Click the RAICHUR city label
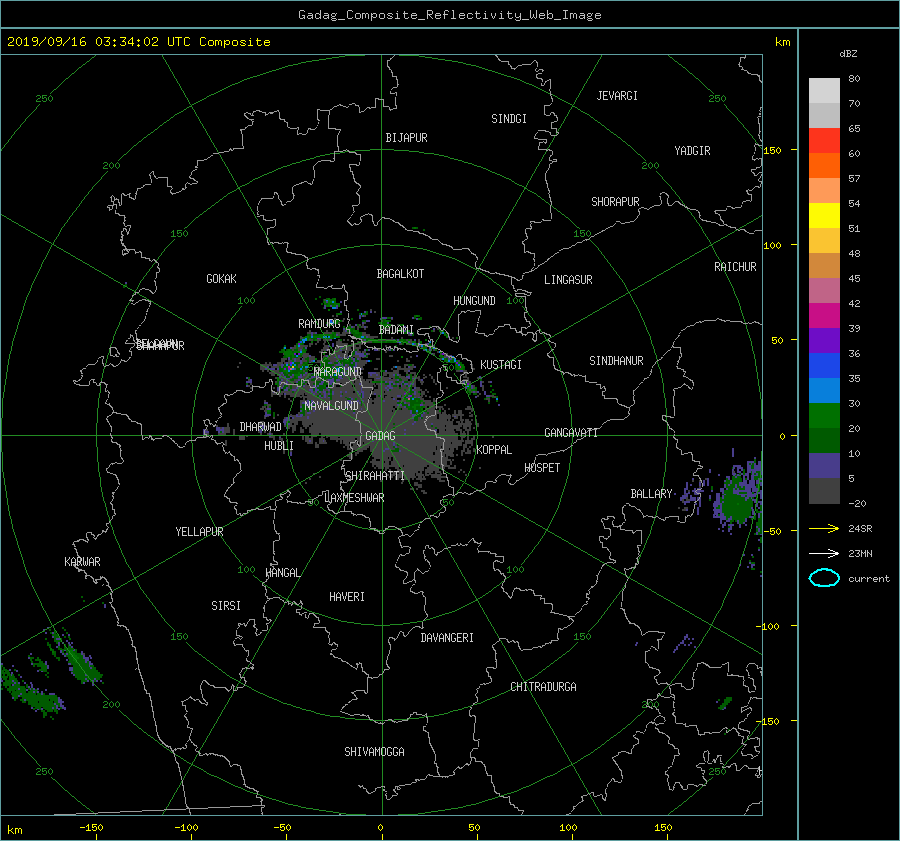The width and height of the screenshot is (900, 841). (x=735, y=267)
